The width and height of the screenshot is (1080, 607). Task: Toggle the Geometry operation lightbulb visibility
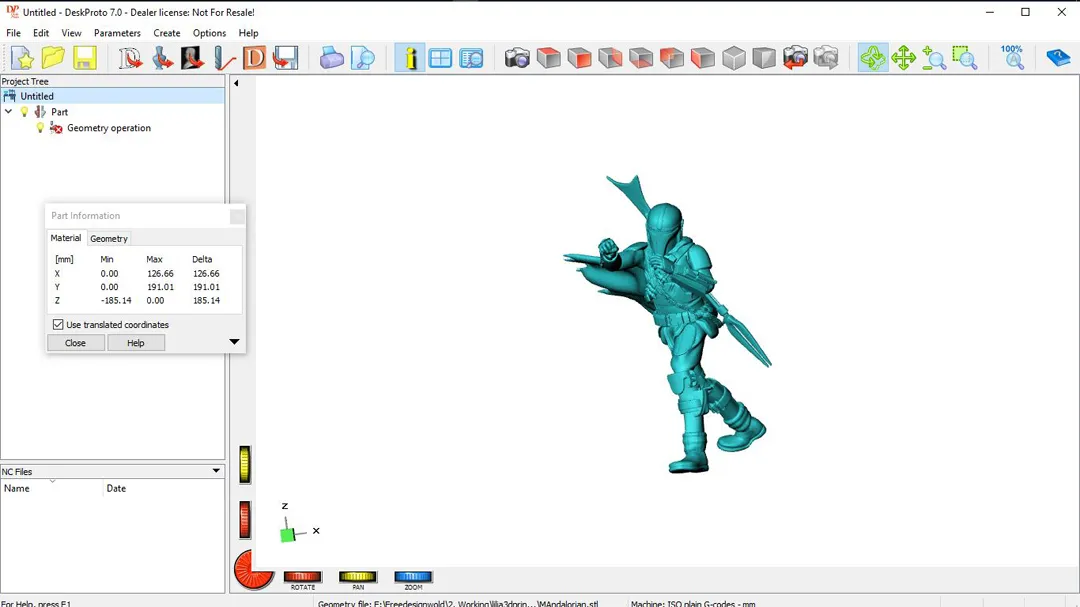tap(40, 127)
